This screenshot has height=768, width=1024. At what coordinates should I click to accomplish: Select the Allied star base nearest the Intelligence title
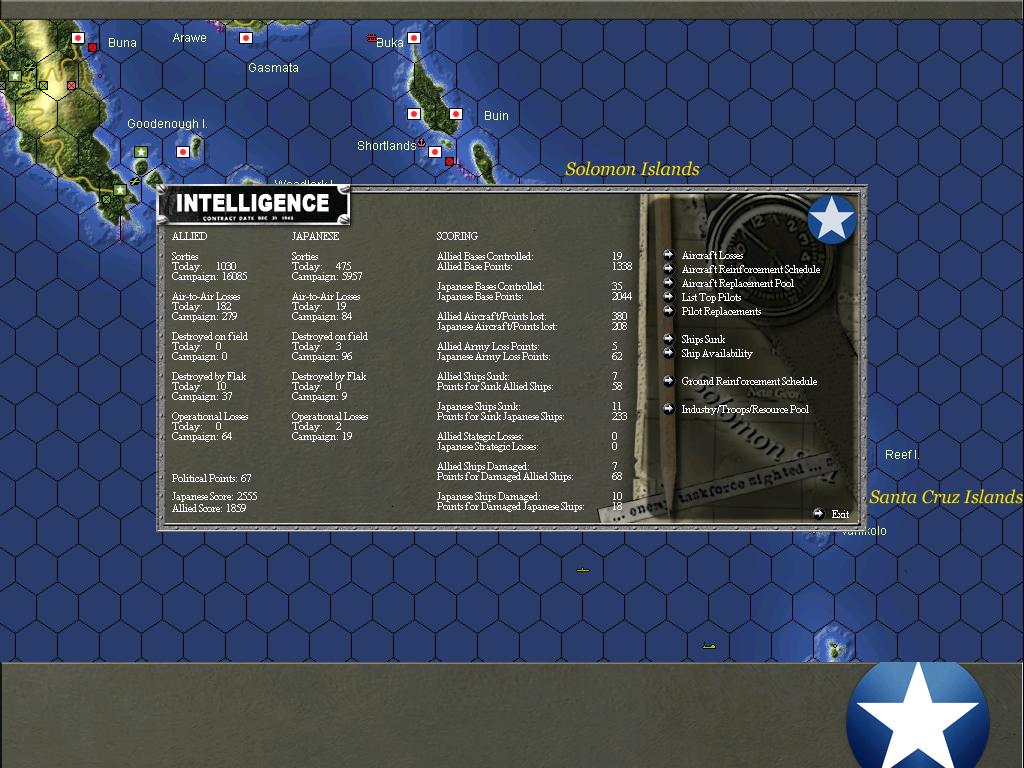click(x=120, y=190)
